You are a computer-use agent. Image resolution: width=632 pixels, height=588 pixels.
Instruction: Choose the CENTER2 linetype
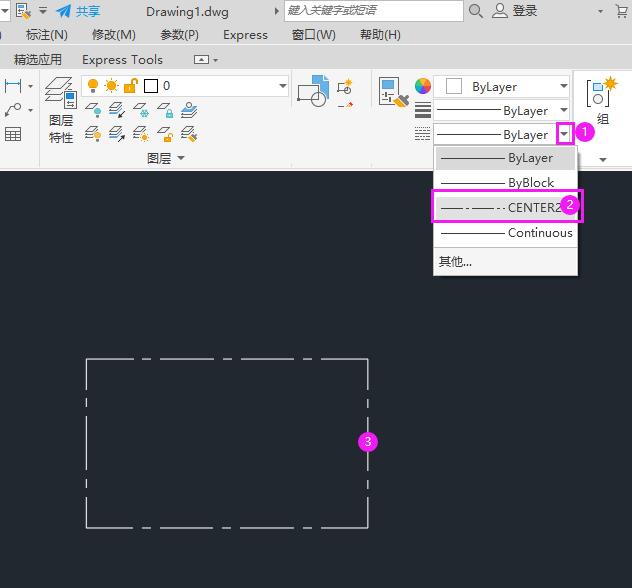505,208
